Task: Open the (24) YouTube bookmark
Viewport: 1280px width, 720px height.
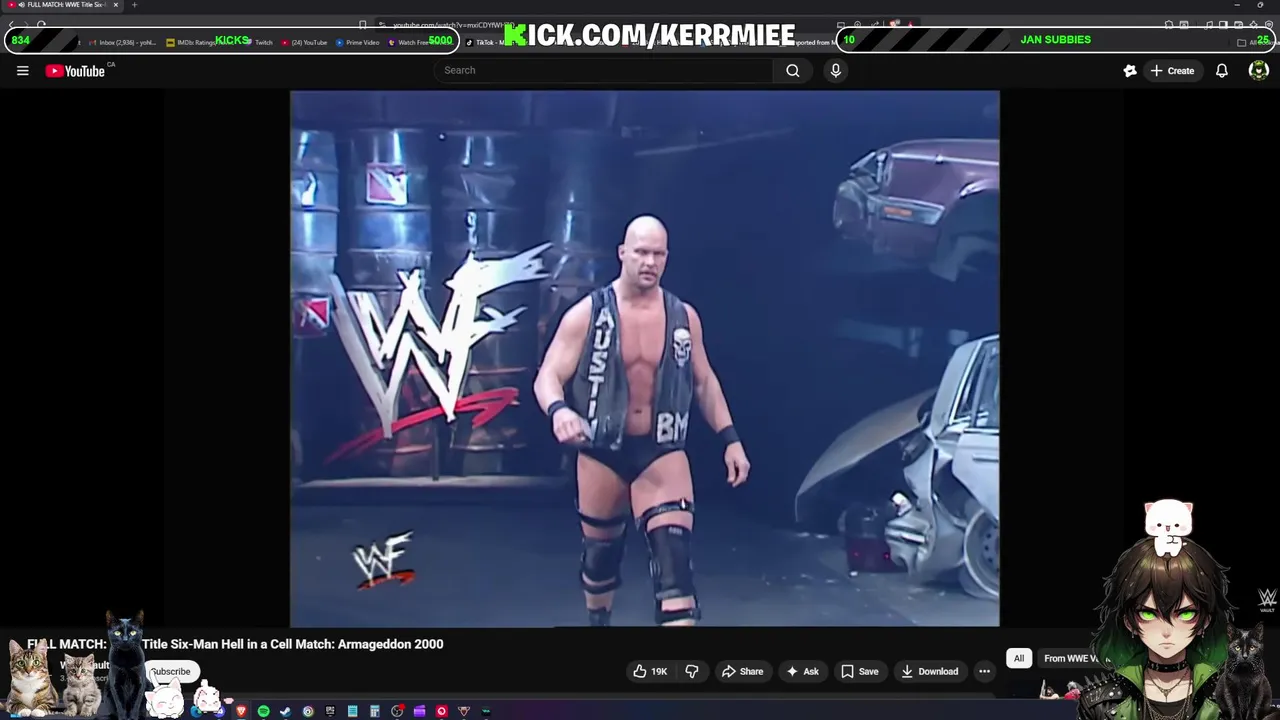Action: 305,42
